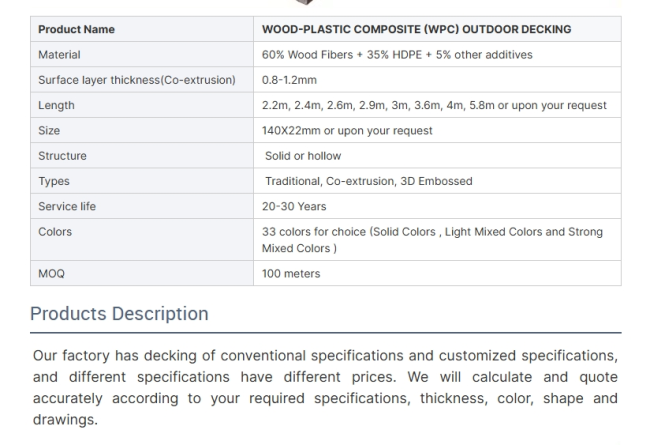Screen dimensions: 650x445
Task: Click the Products Description heading
Action: (119, 314)
